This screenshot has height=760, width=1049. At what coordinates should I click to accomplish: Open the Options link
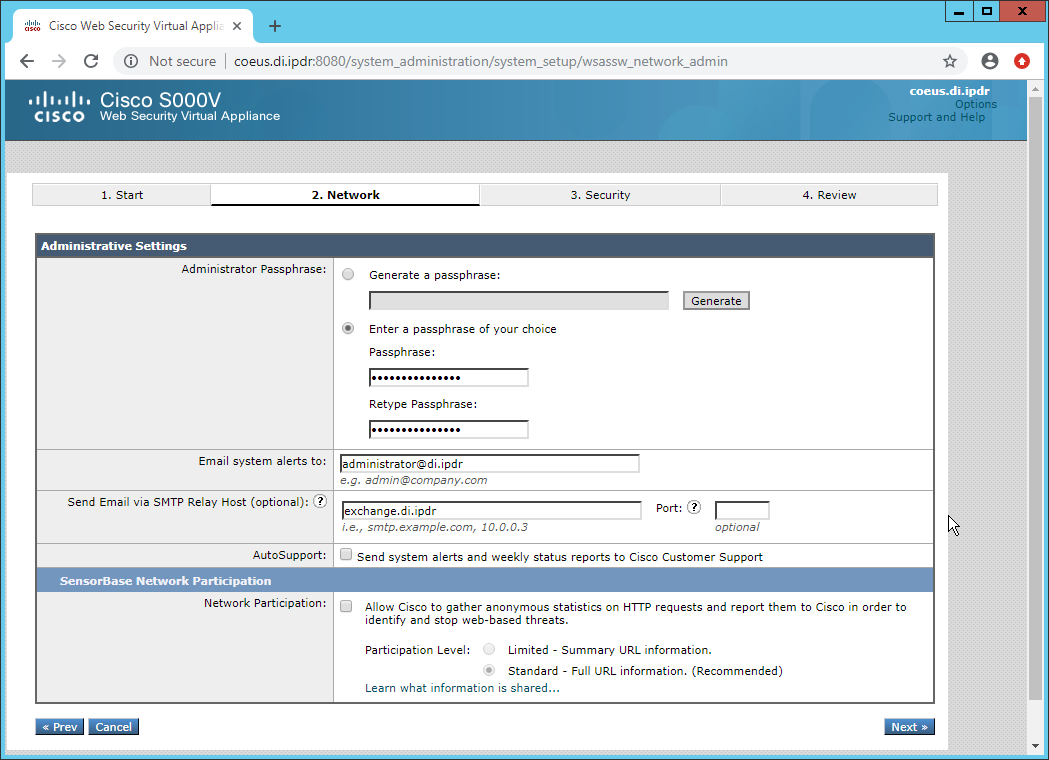click(975, 104)
